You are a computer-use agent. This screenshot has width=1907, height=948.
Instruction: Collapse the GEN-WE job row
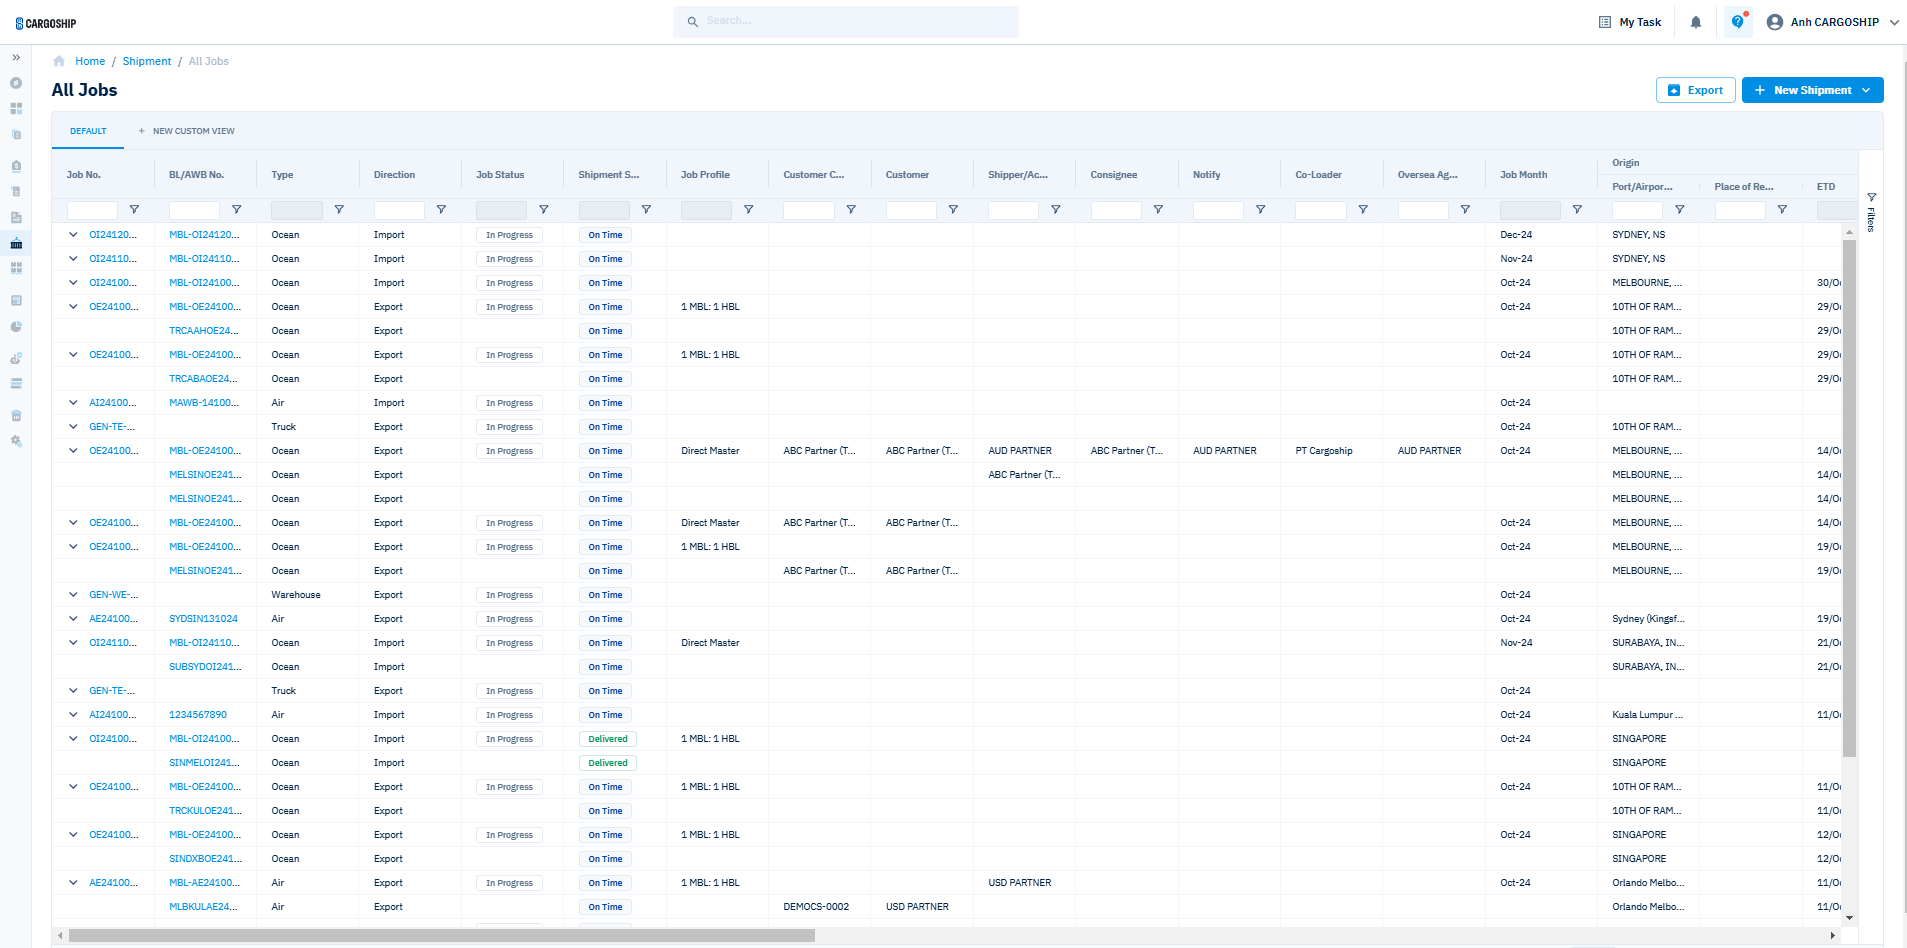coord(73,595)
